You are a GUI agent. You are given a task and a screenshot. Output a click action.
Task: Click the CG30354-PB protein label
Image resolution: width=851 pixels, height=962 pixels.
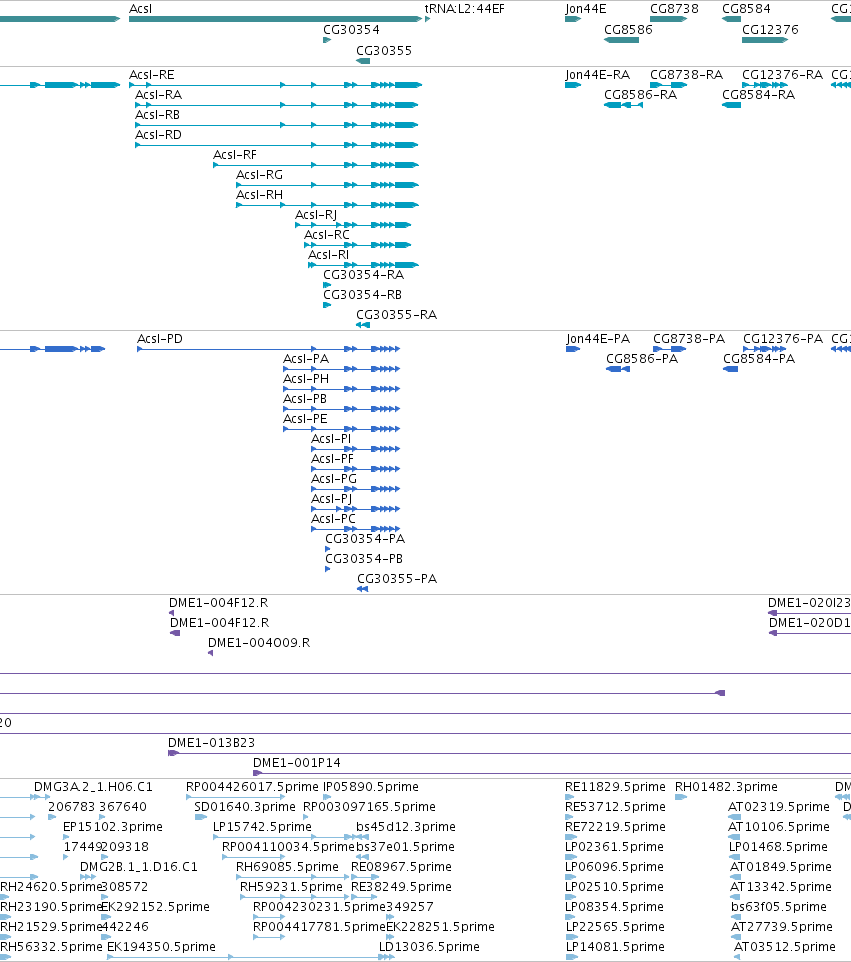[364, 559]
